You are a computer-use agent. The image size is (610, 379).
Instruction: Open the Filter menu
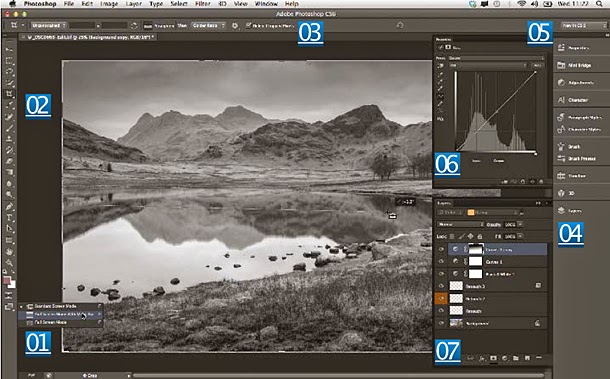coord(202,4)
